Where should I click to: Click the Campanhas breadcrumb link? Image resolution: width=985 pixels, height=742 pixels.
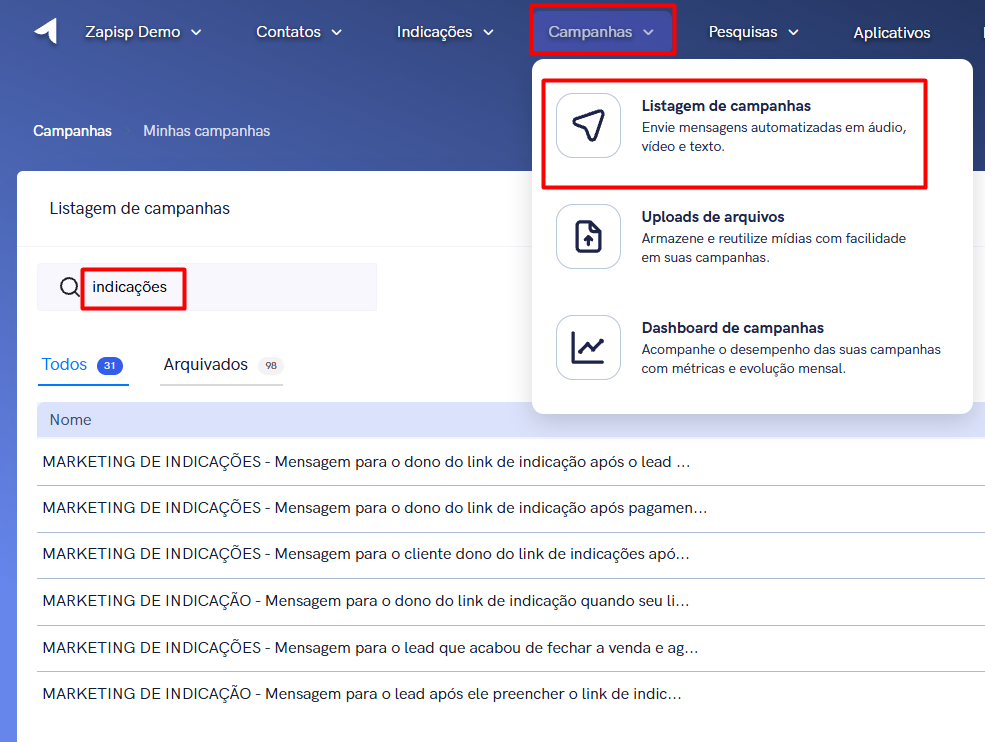pos(72,131)
